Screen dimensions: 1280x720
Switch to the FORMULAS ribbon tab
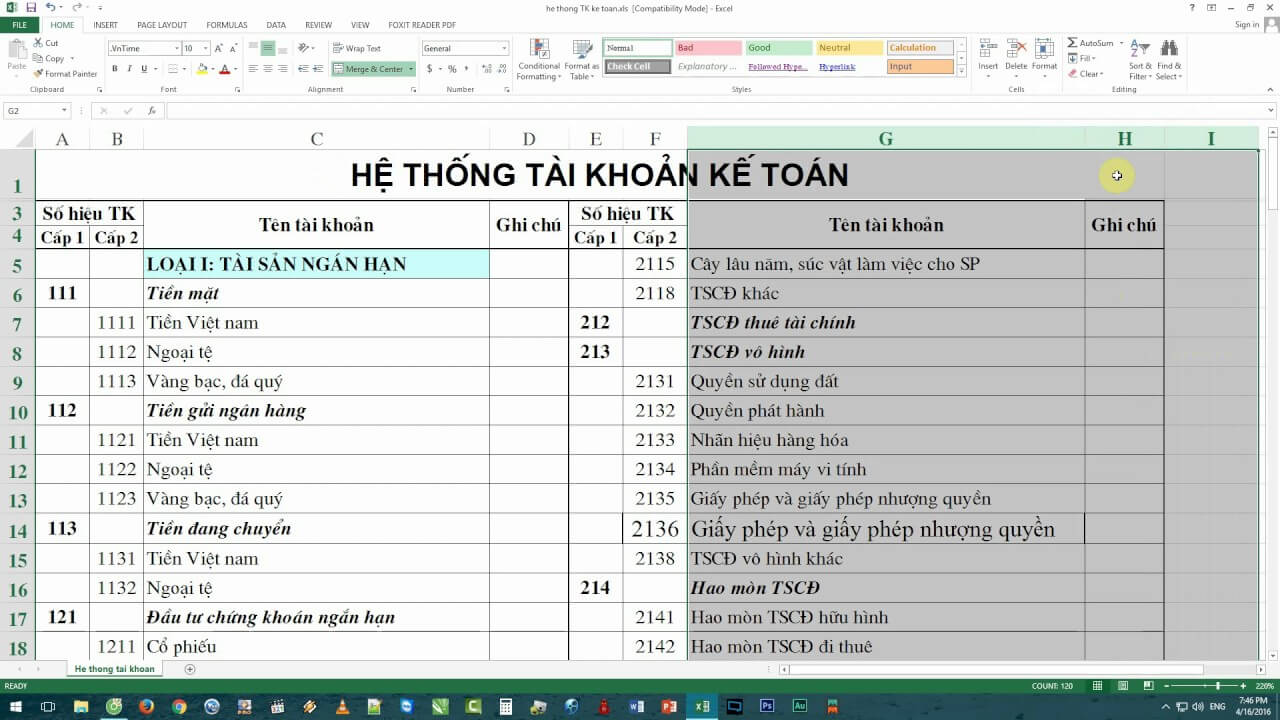[x=226, y=25]
